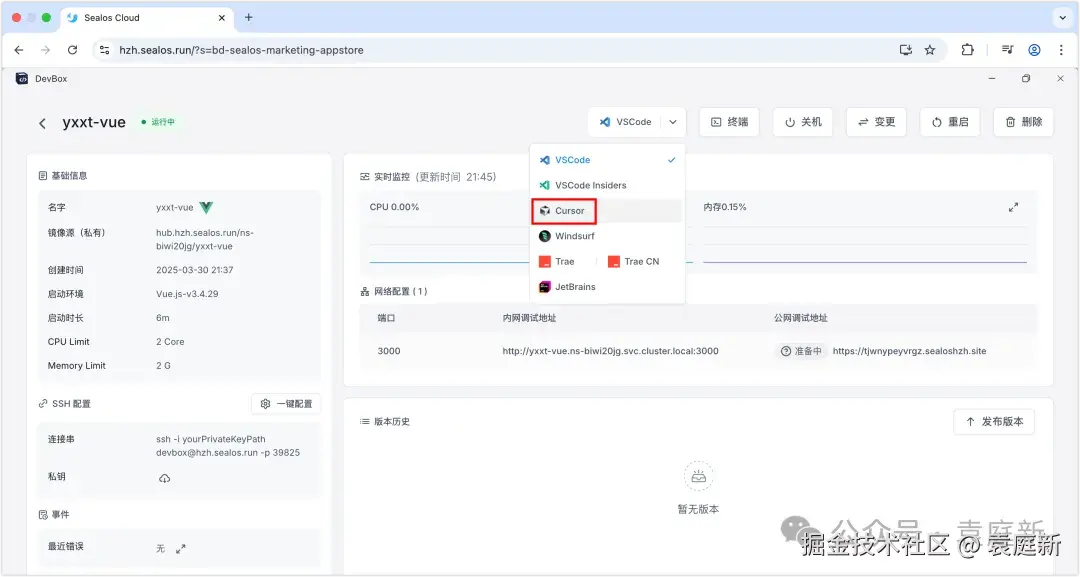
Task: Close the DevBox window
Action: point(1060,78)
